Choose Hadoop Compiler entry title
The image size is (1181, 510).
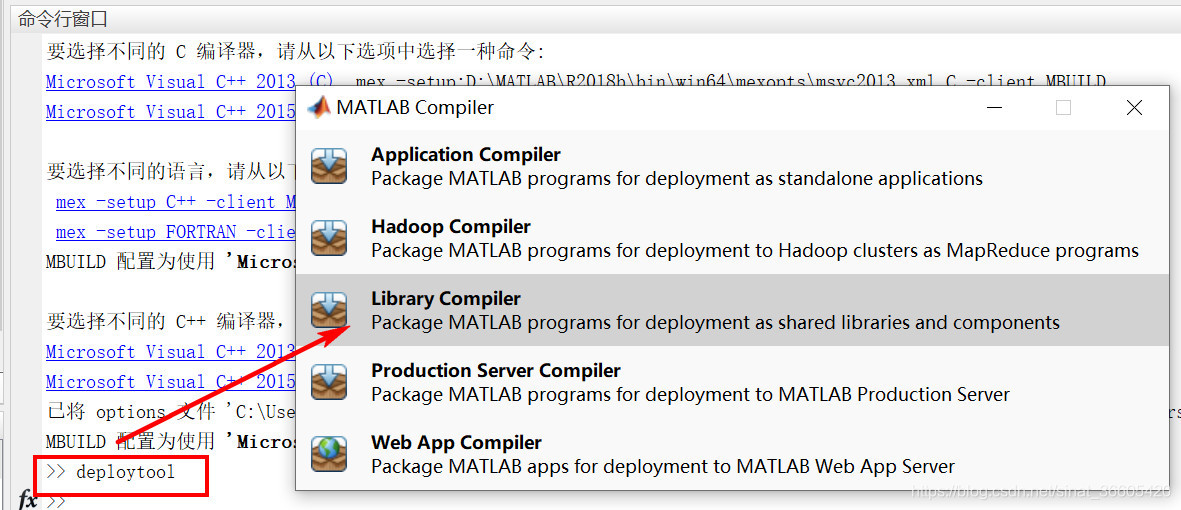coord(450,226)
